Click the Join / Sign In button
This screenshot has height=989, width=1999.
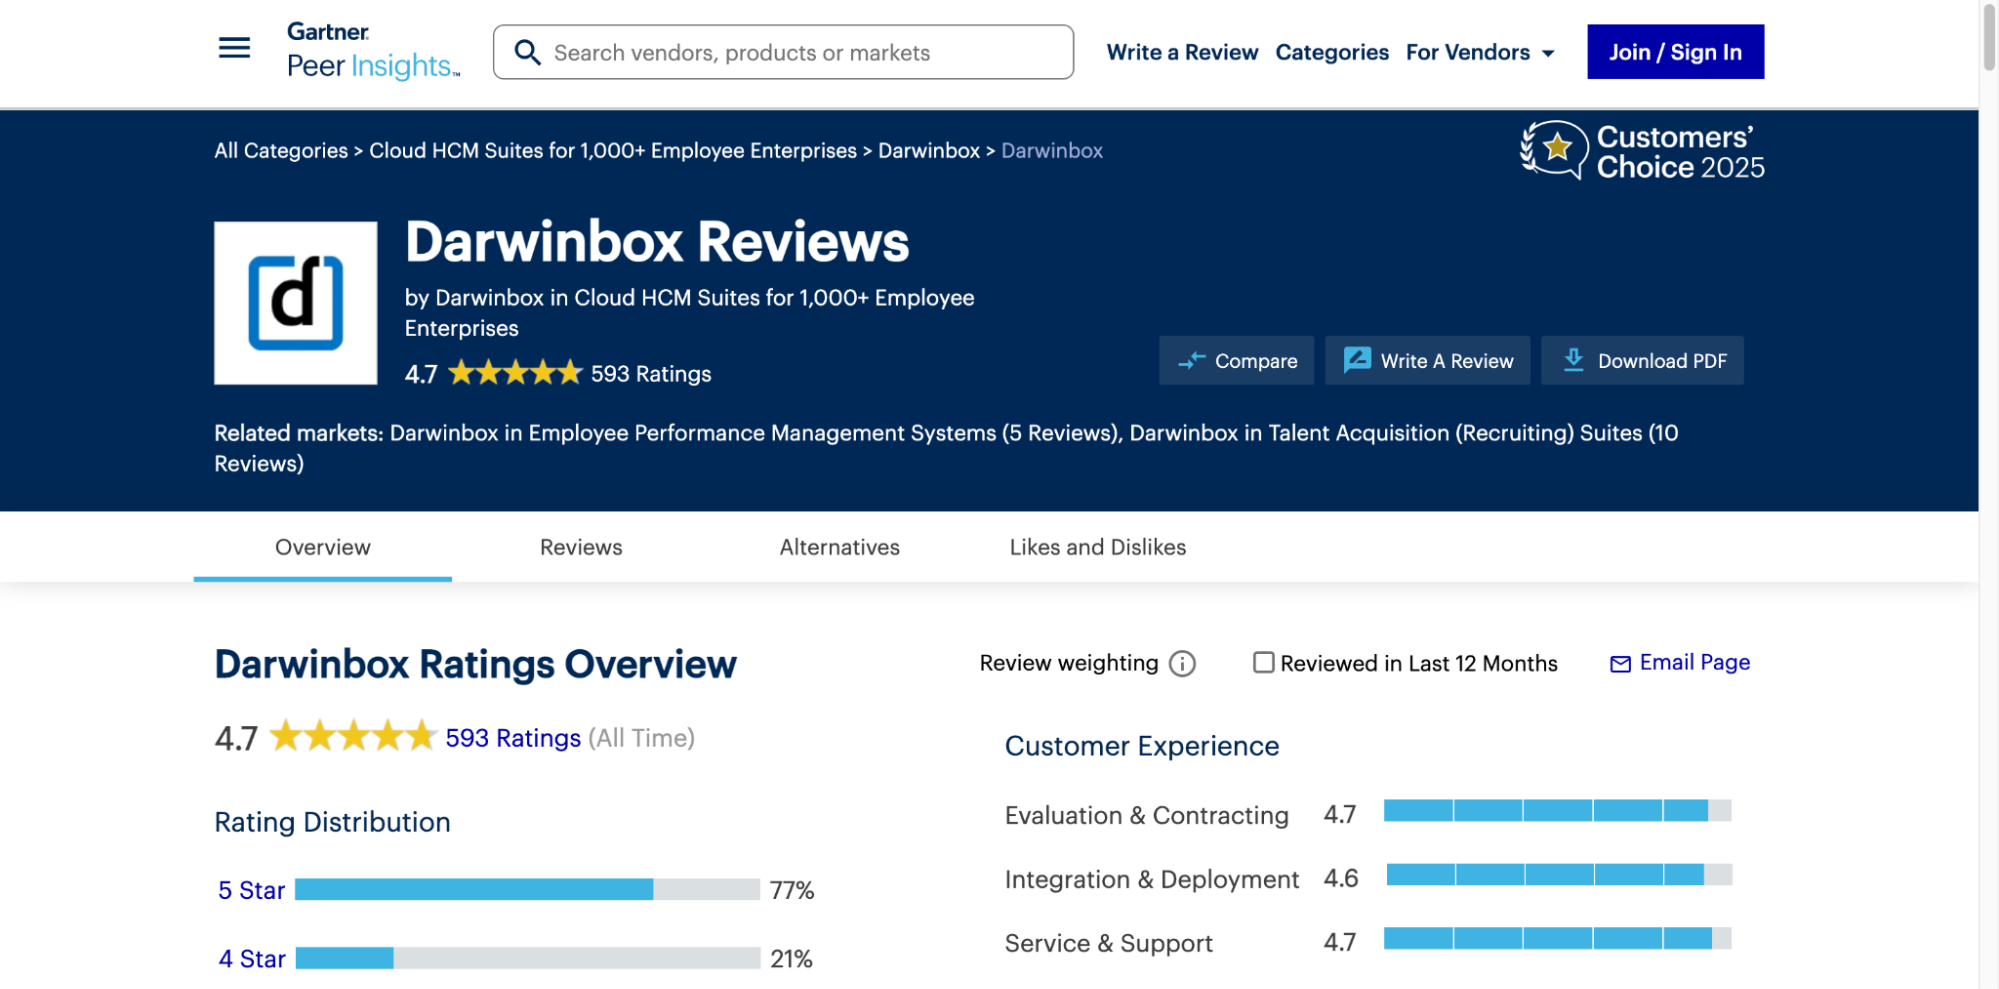click(x=1674, y=51)
